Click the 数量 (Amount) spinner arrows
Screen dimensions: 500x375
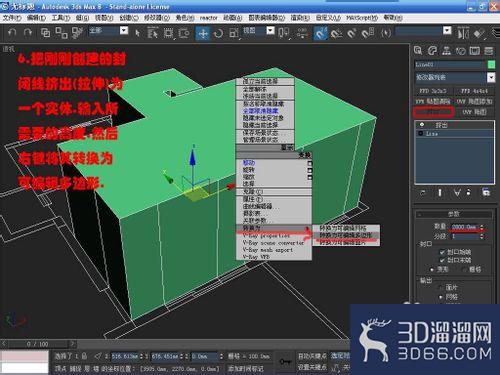tap(482, 227)
